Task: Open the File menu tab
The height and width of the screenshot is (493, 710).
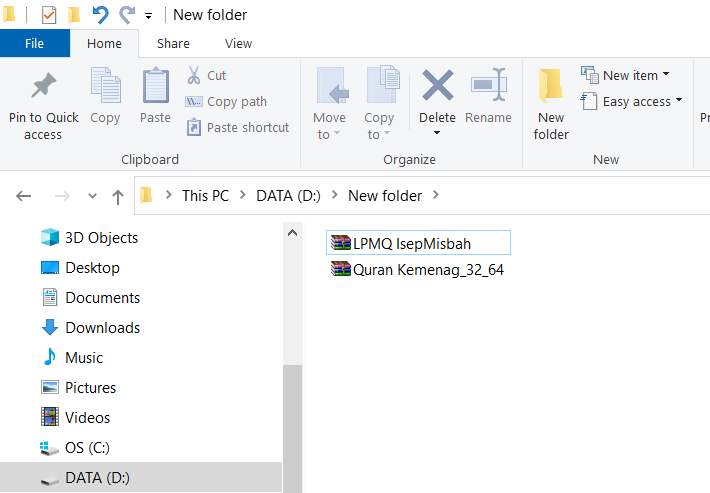Action: pos(35,43)
